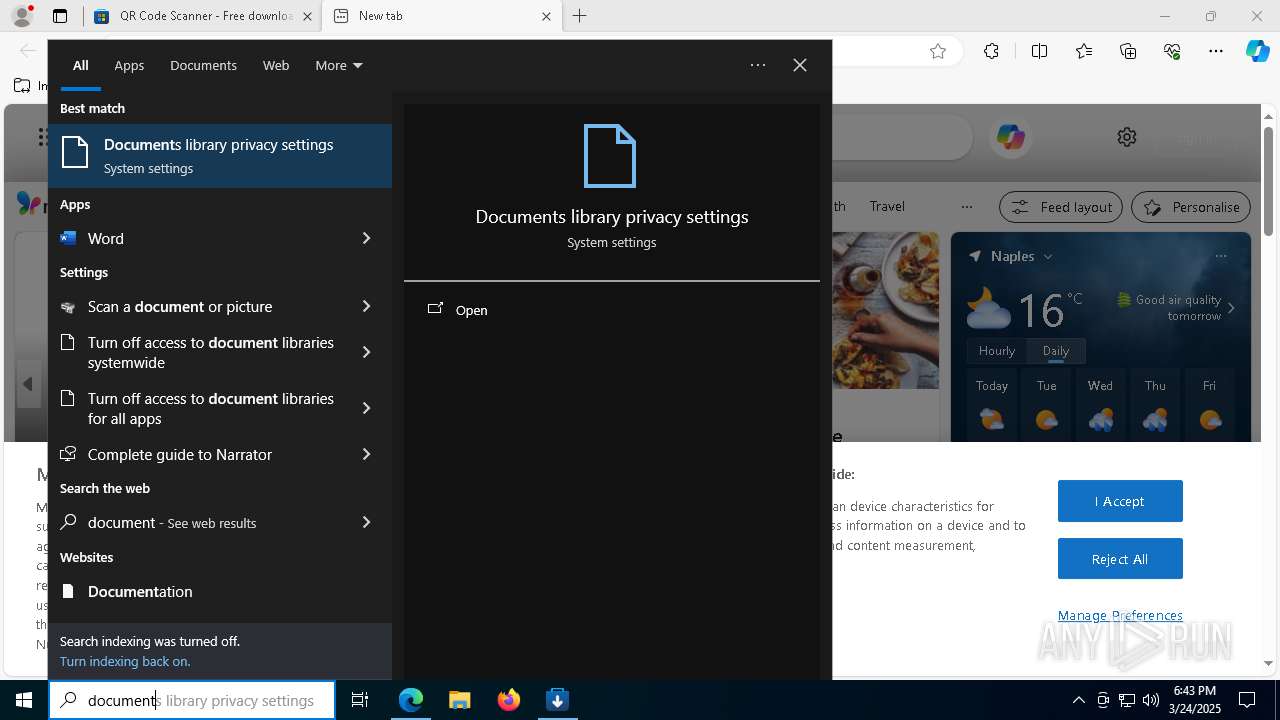Switch weather view to Daily
The width and height of the screenshot is (1280, 720).
pyautogui.click(x=1056, y=351)
